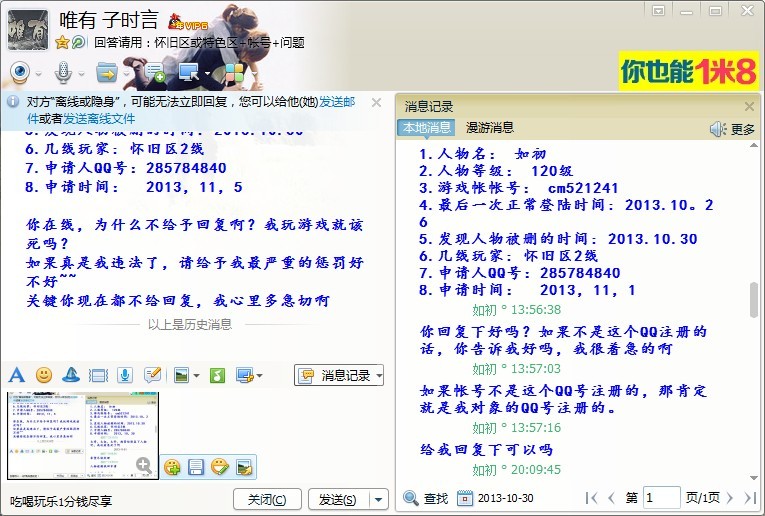Toggle the 消息记录 message history panel

tap(339, 375)
